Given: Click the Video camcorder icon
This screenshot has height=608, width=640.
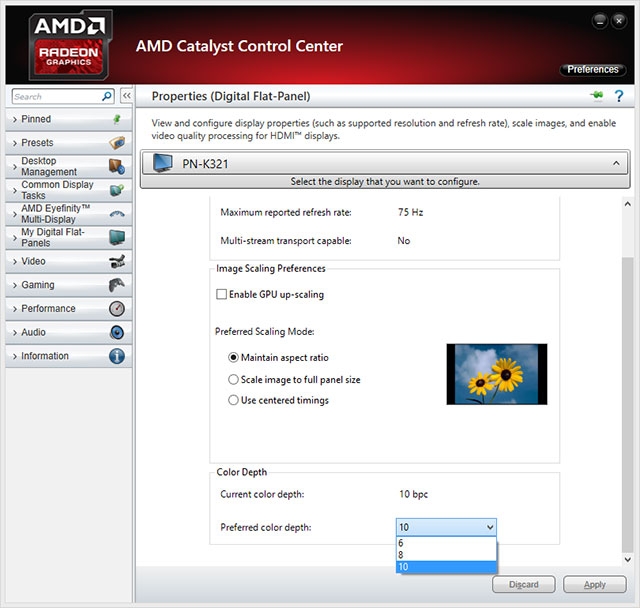Looking at the screenshot, I should (117, 261).
